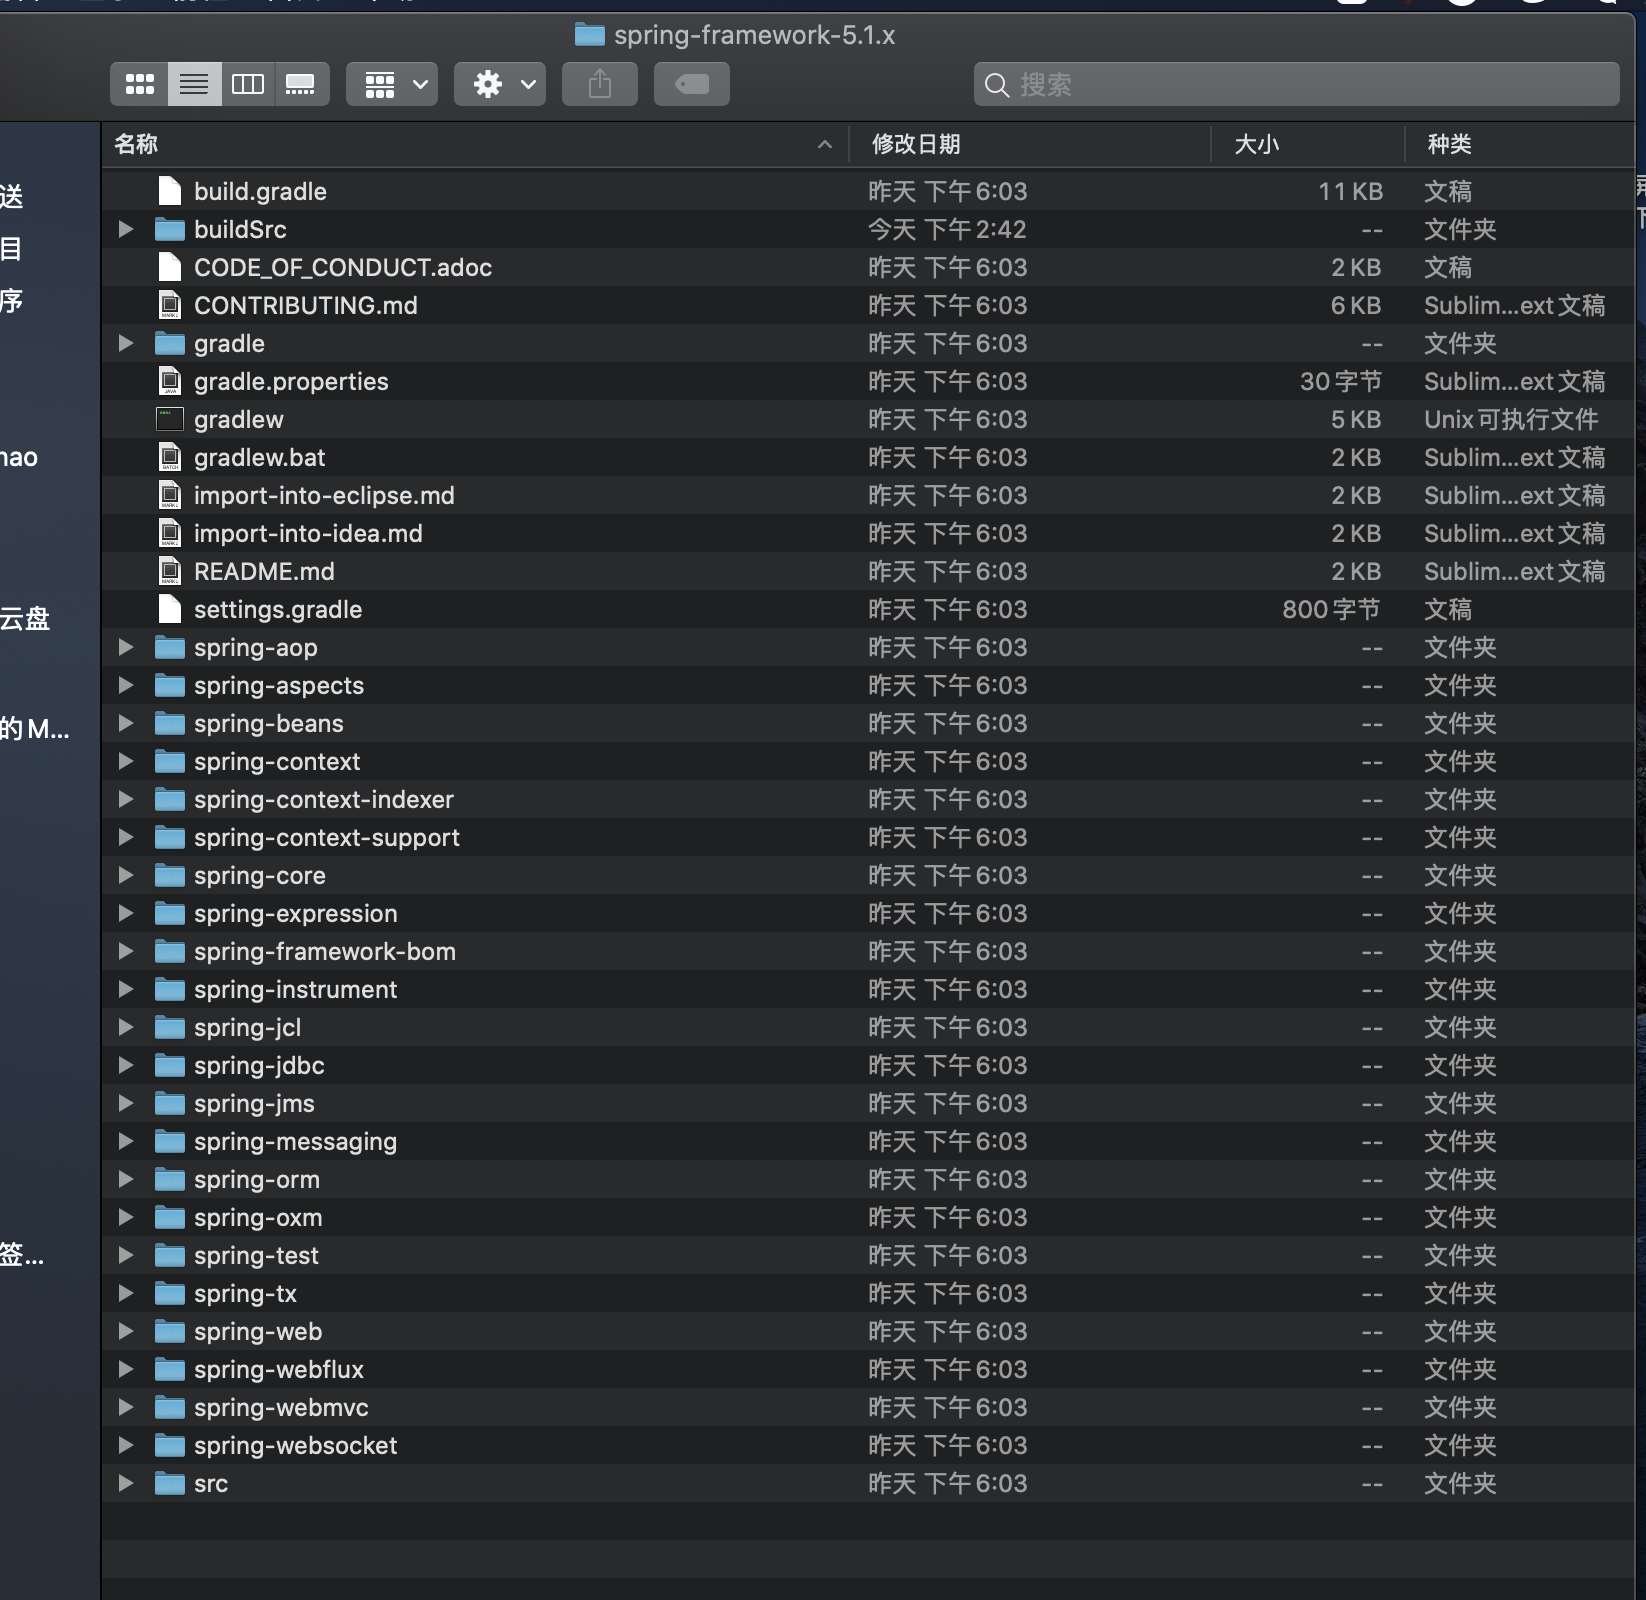Select the spring-context-support folder name
Viewport: 1646px width, 1600px height.
pos(327,837)
